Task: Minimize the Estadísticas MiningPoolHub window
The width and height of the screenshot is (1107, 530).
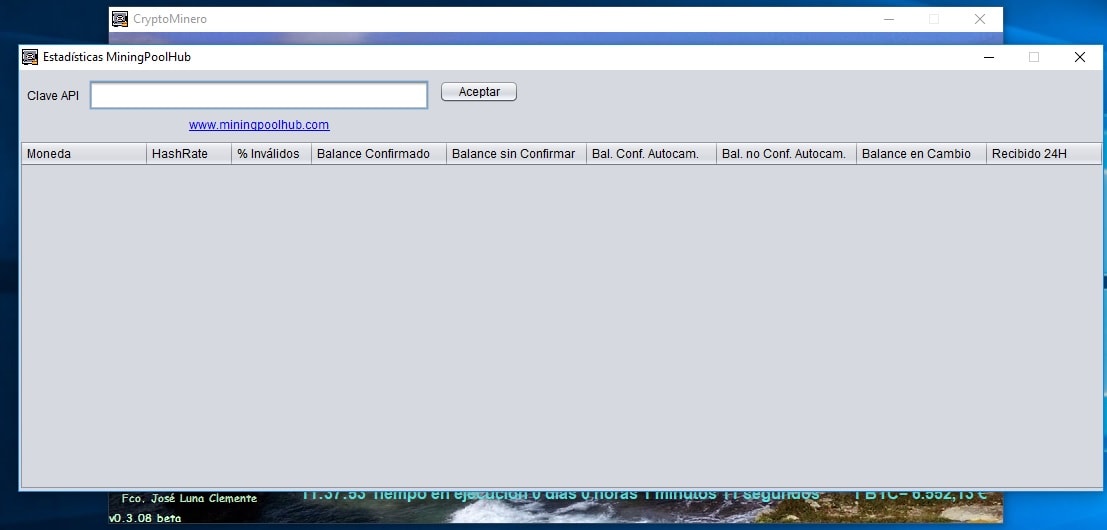Action: click(x=989, y=57)
